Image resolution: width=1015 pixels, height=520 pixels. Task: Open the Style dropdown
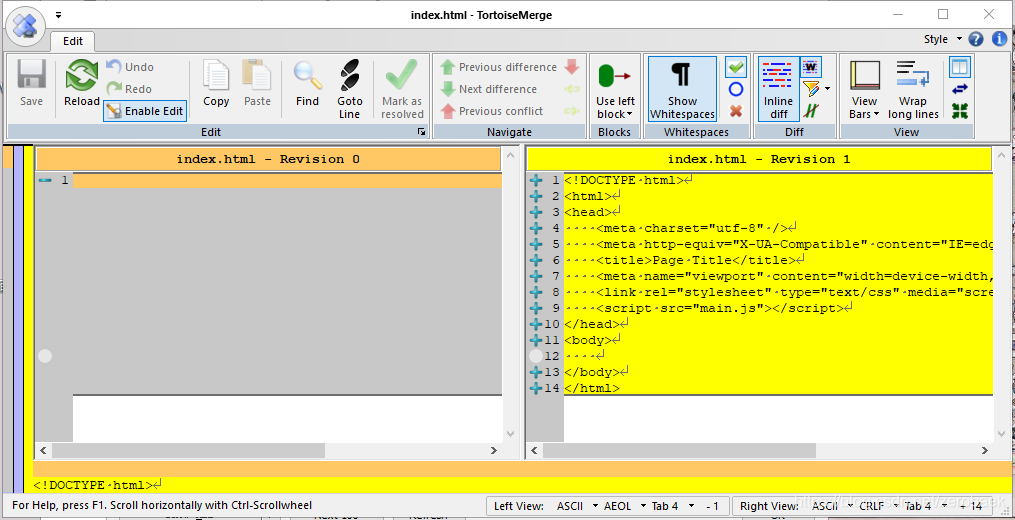(x=943, y=40)
